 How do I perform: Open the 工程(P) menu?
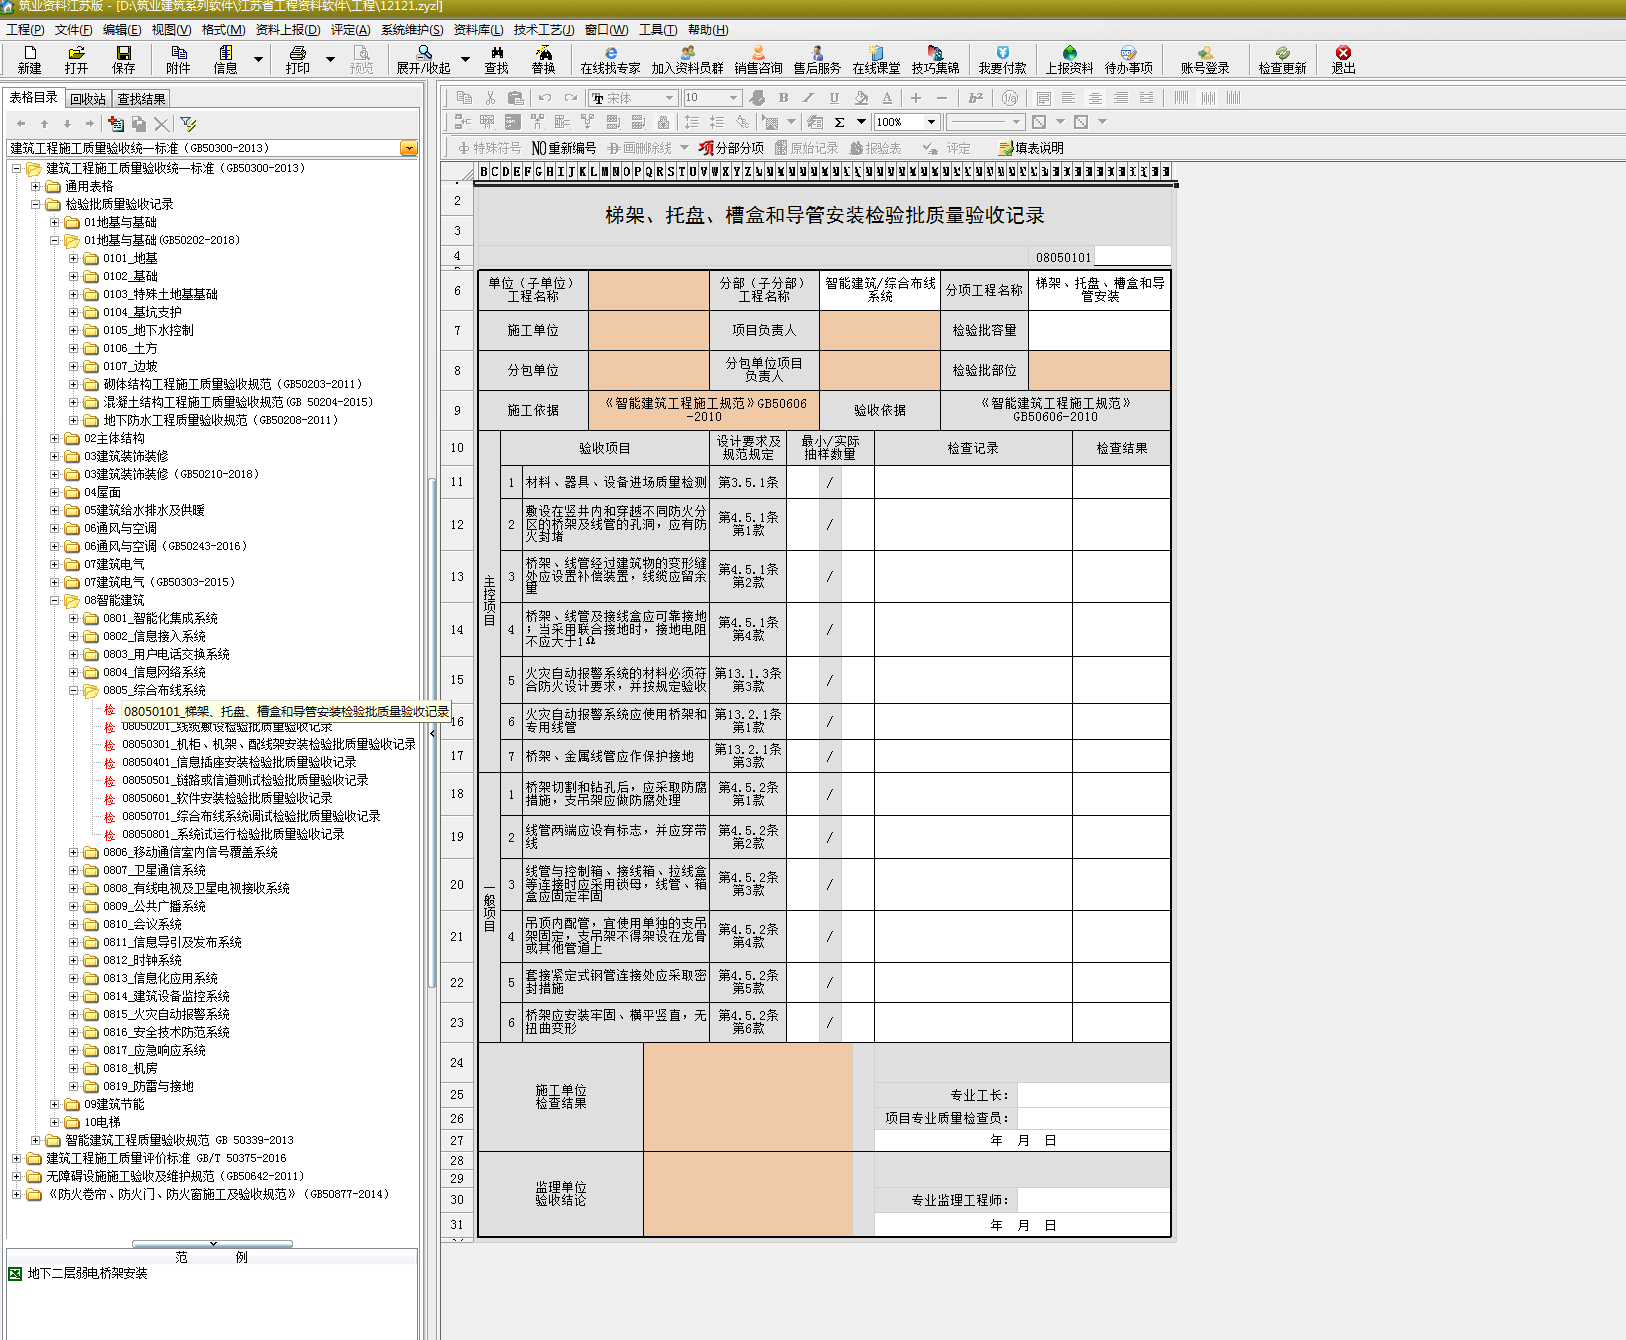tap(25, 30)
